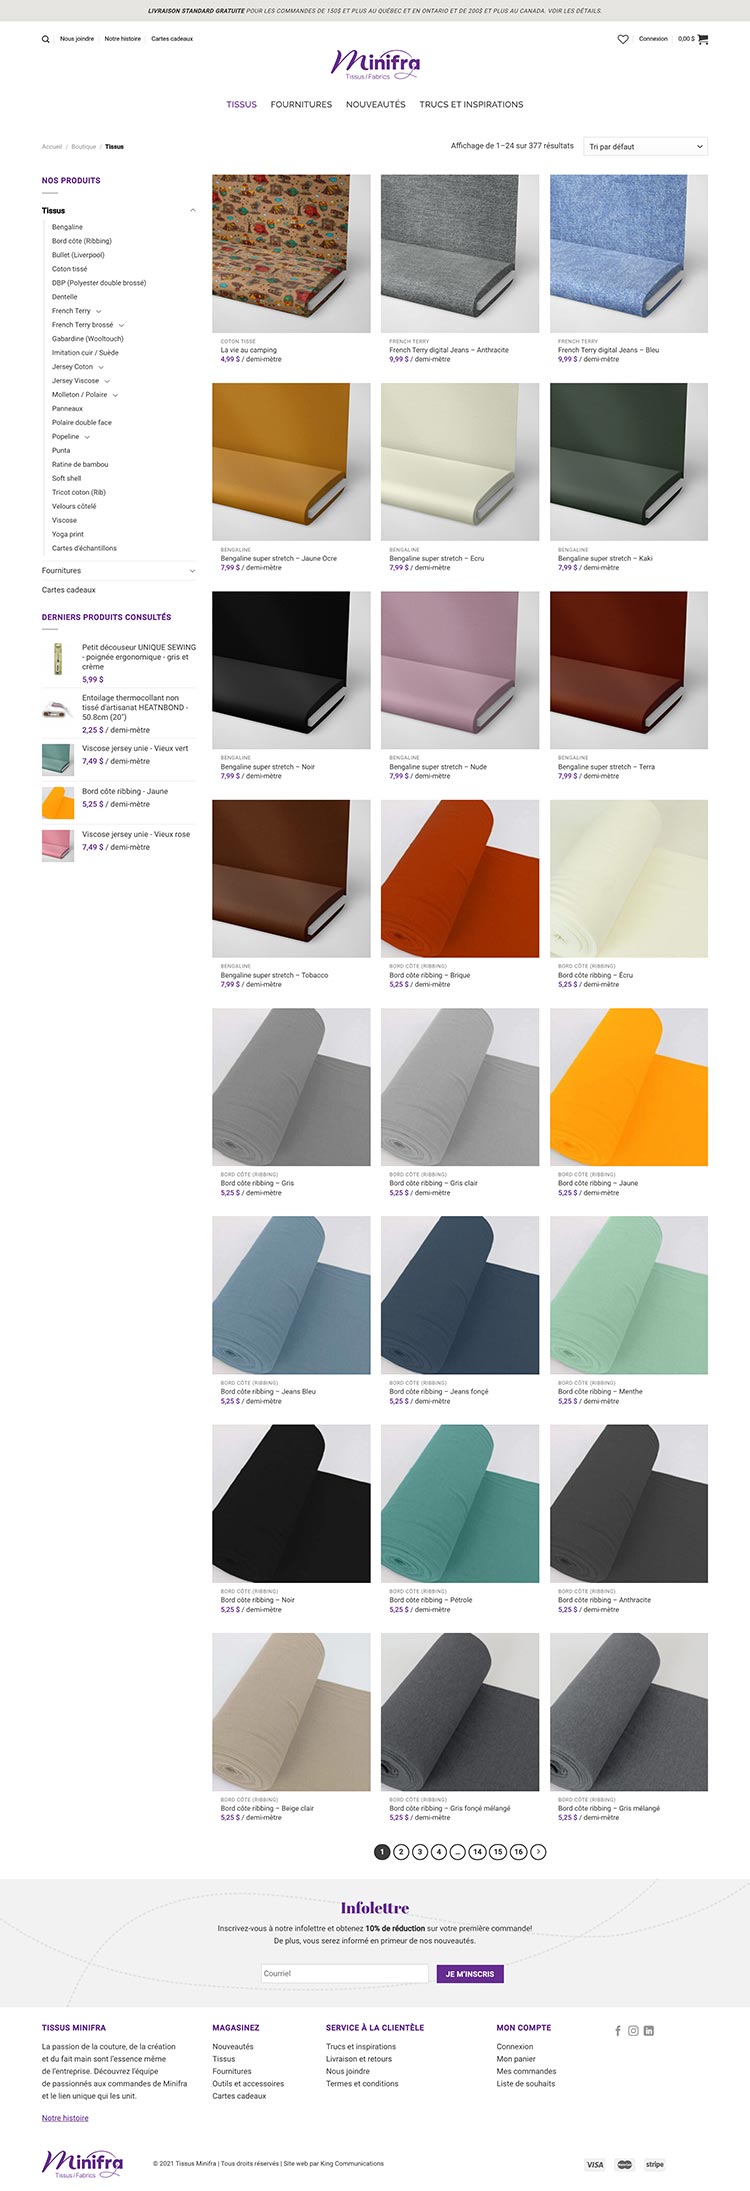Viewport: 750px width, 2191px height.
Task: Open the LinkedIn icon in footer
Action: coord(649,2030)
